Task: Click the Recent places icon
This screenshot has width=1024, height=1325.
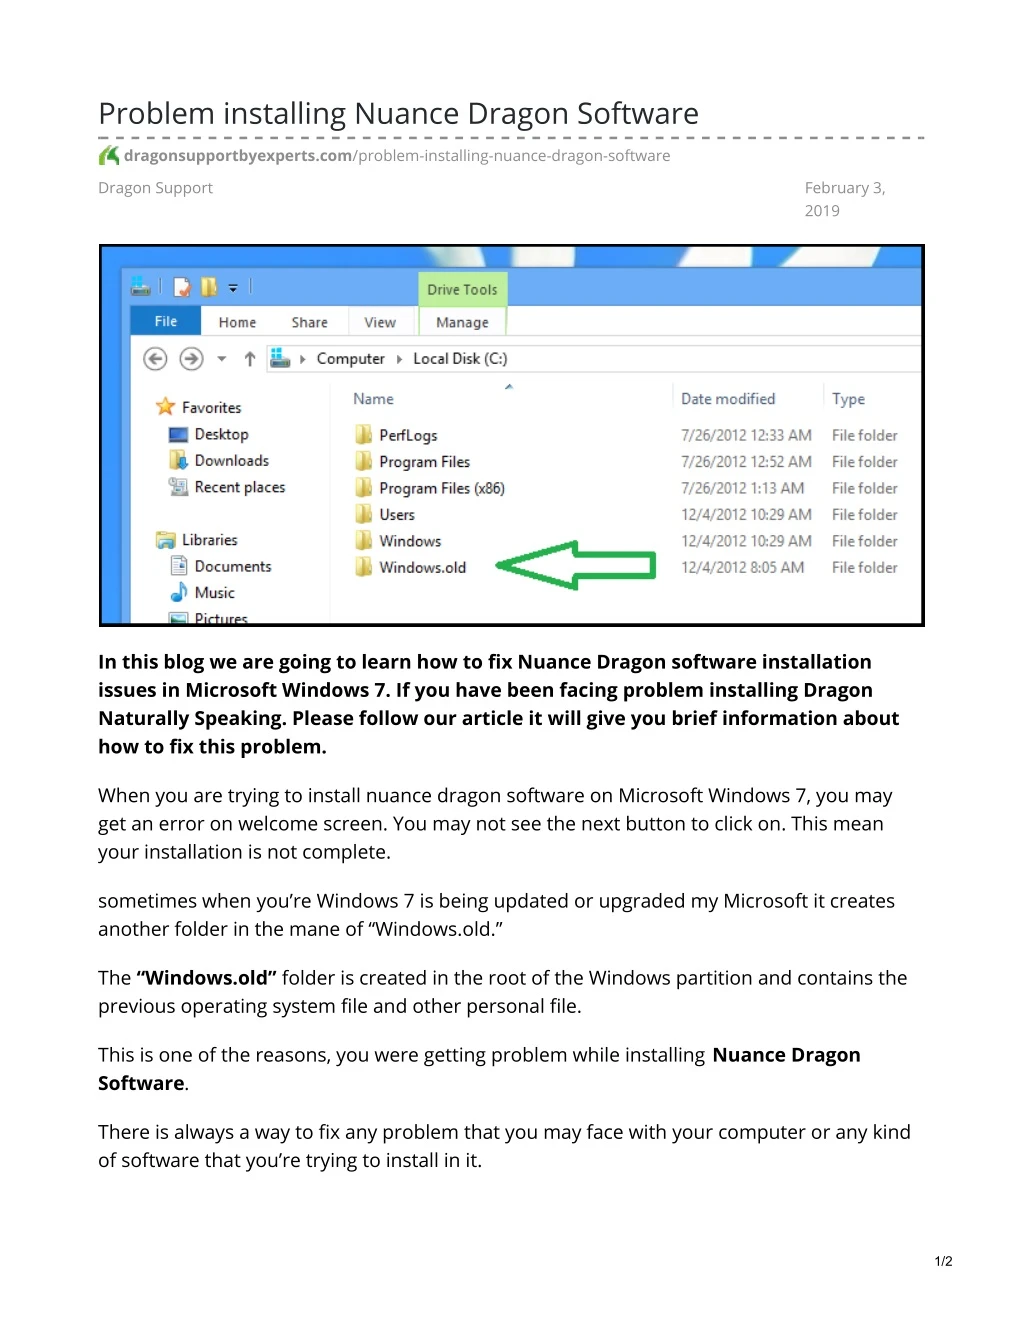Action: 178,486
